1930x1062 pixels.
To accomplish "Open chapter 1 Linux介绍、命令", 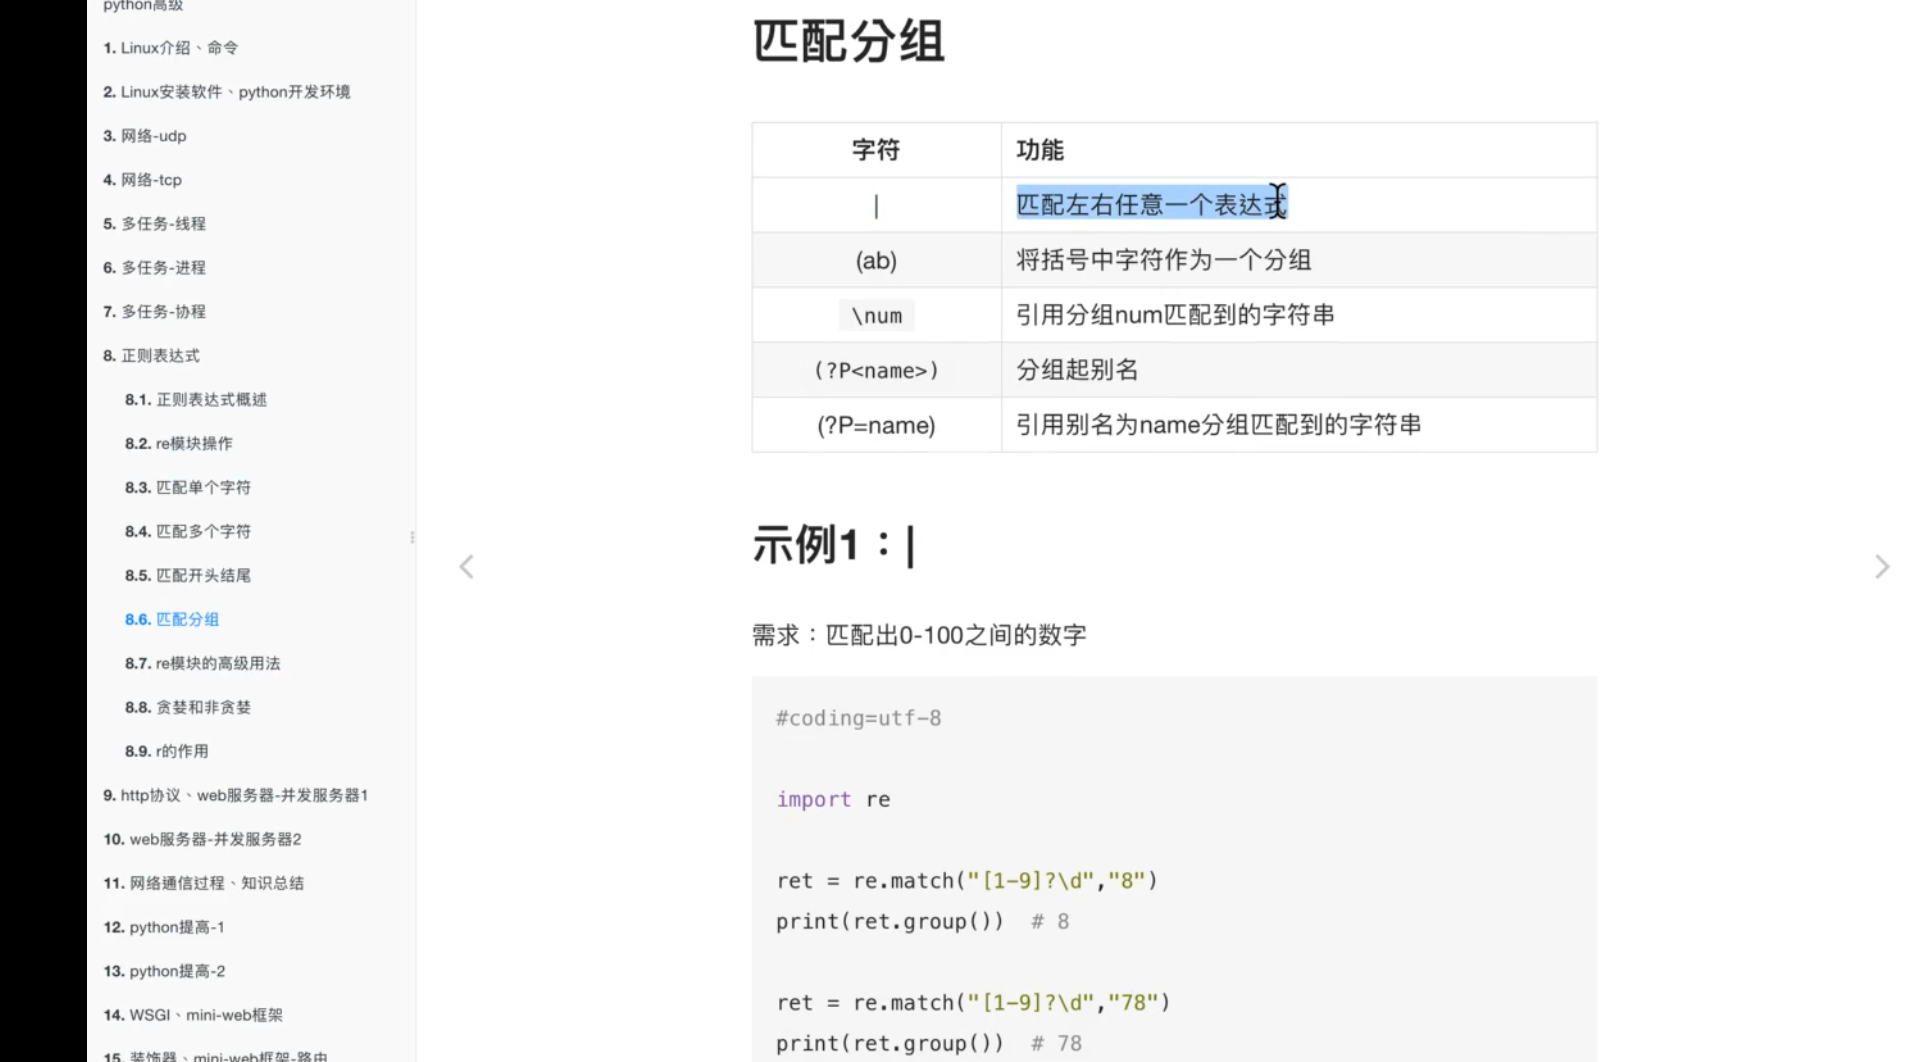I will coord(171,48).
